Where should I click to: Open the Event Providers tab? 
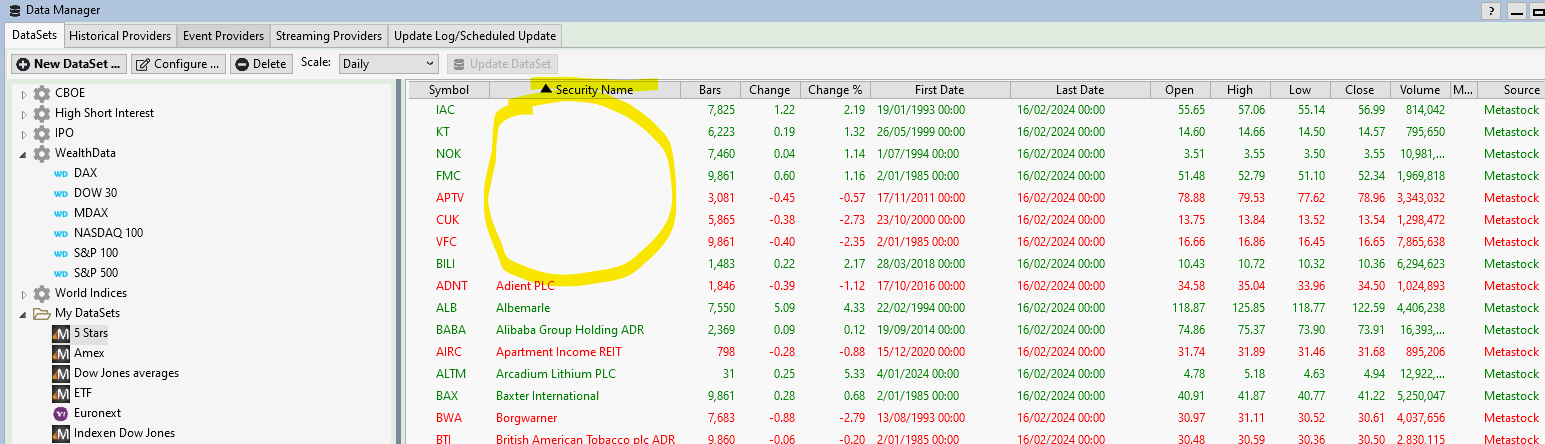click(x=223, y=36)
